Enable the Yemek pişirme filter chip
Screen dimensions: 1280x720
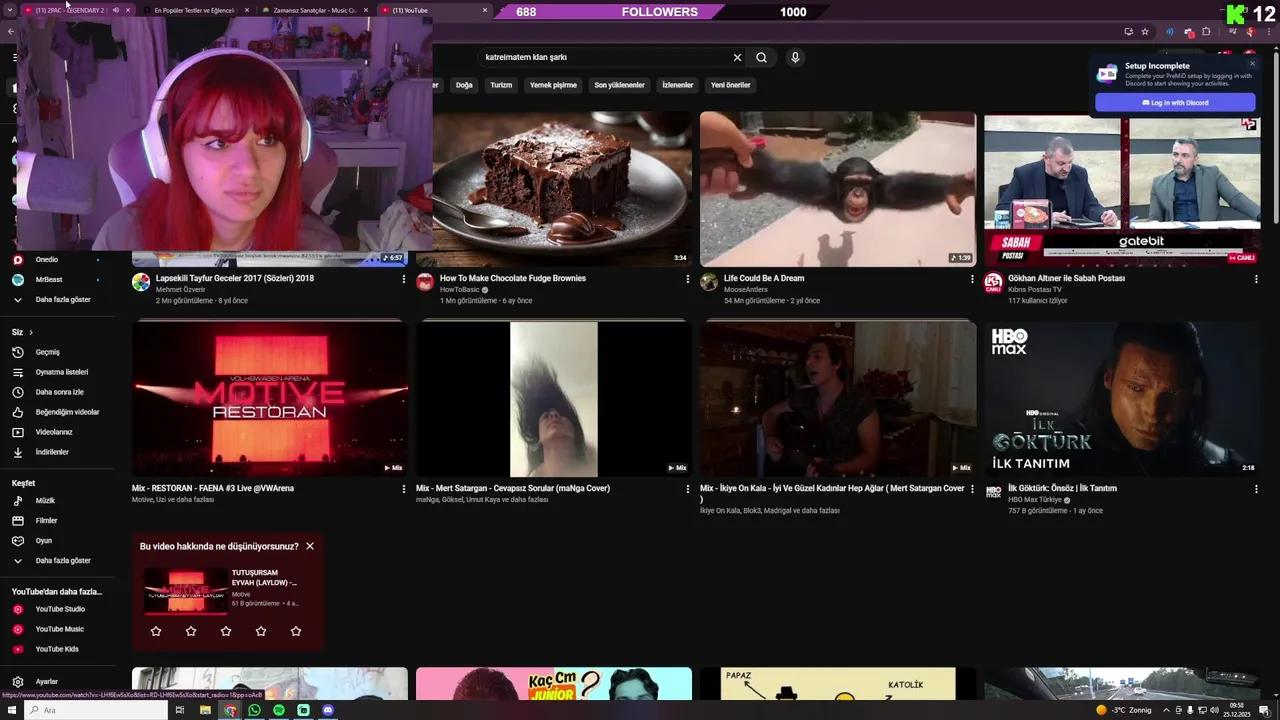click(x=552, y=85)
